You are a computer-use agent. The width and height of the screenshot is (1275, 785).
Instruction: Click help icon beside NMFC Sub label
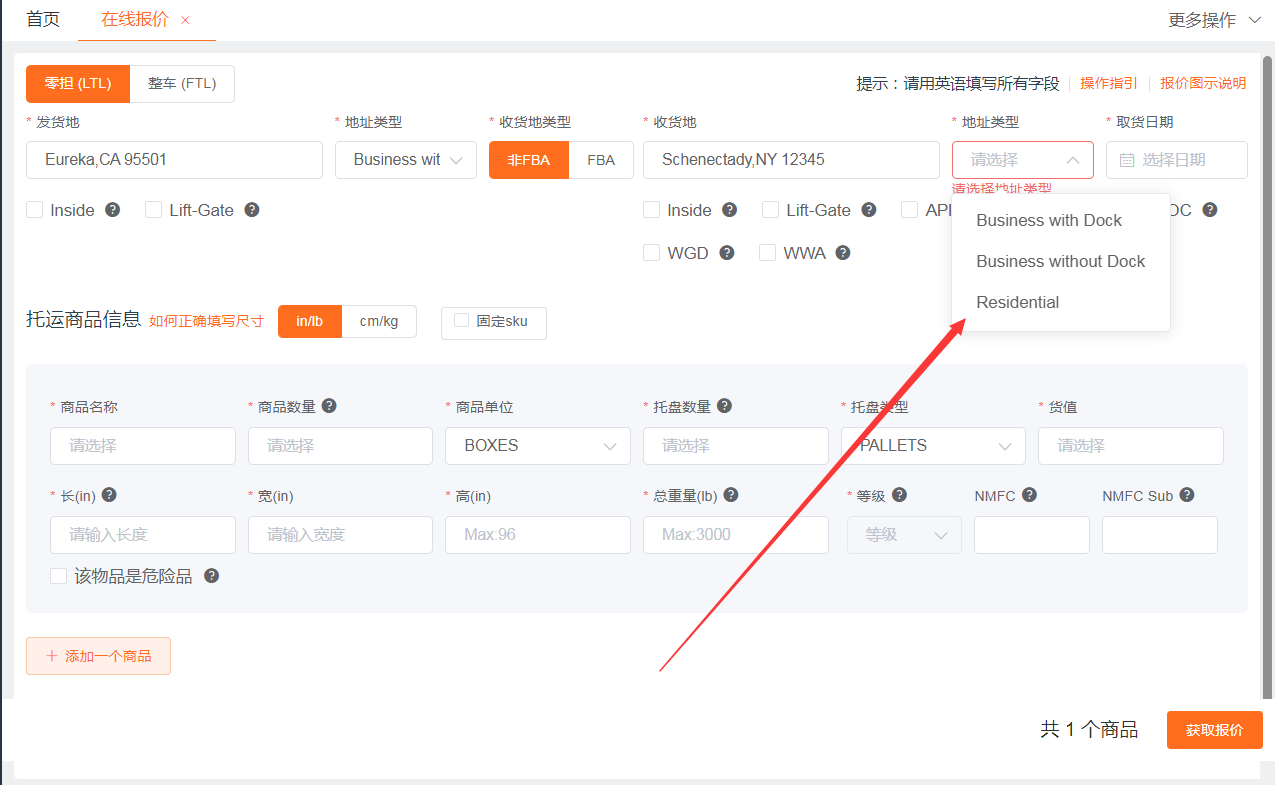click(1187, 495)
